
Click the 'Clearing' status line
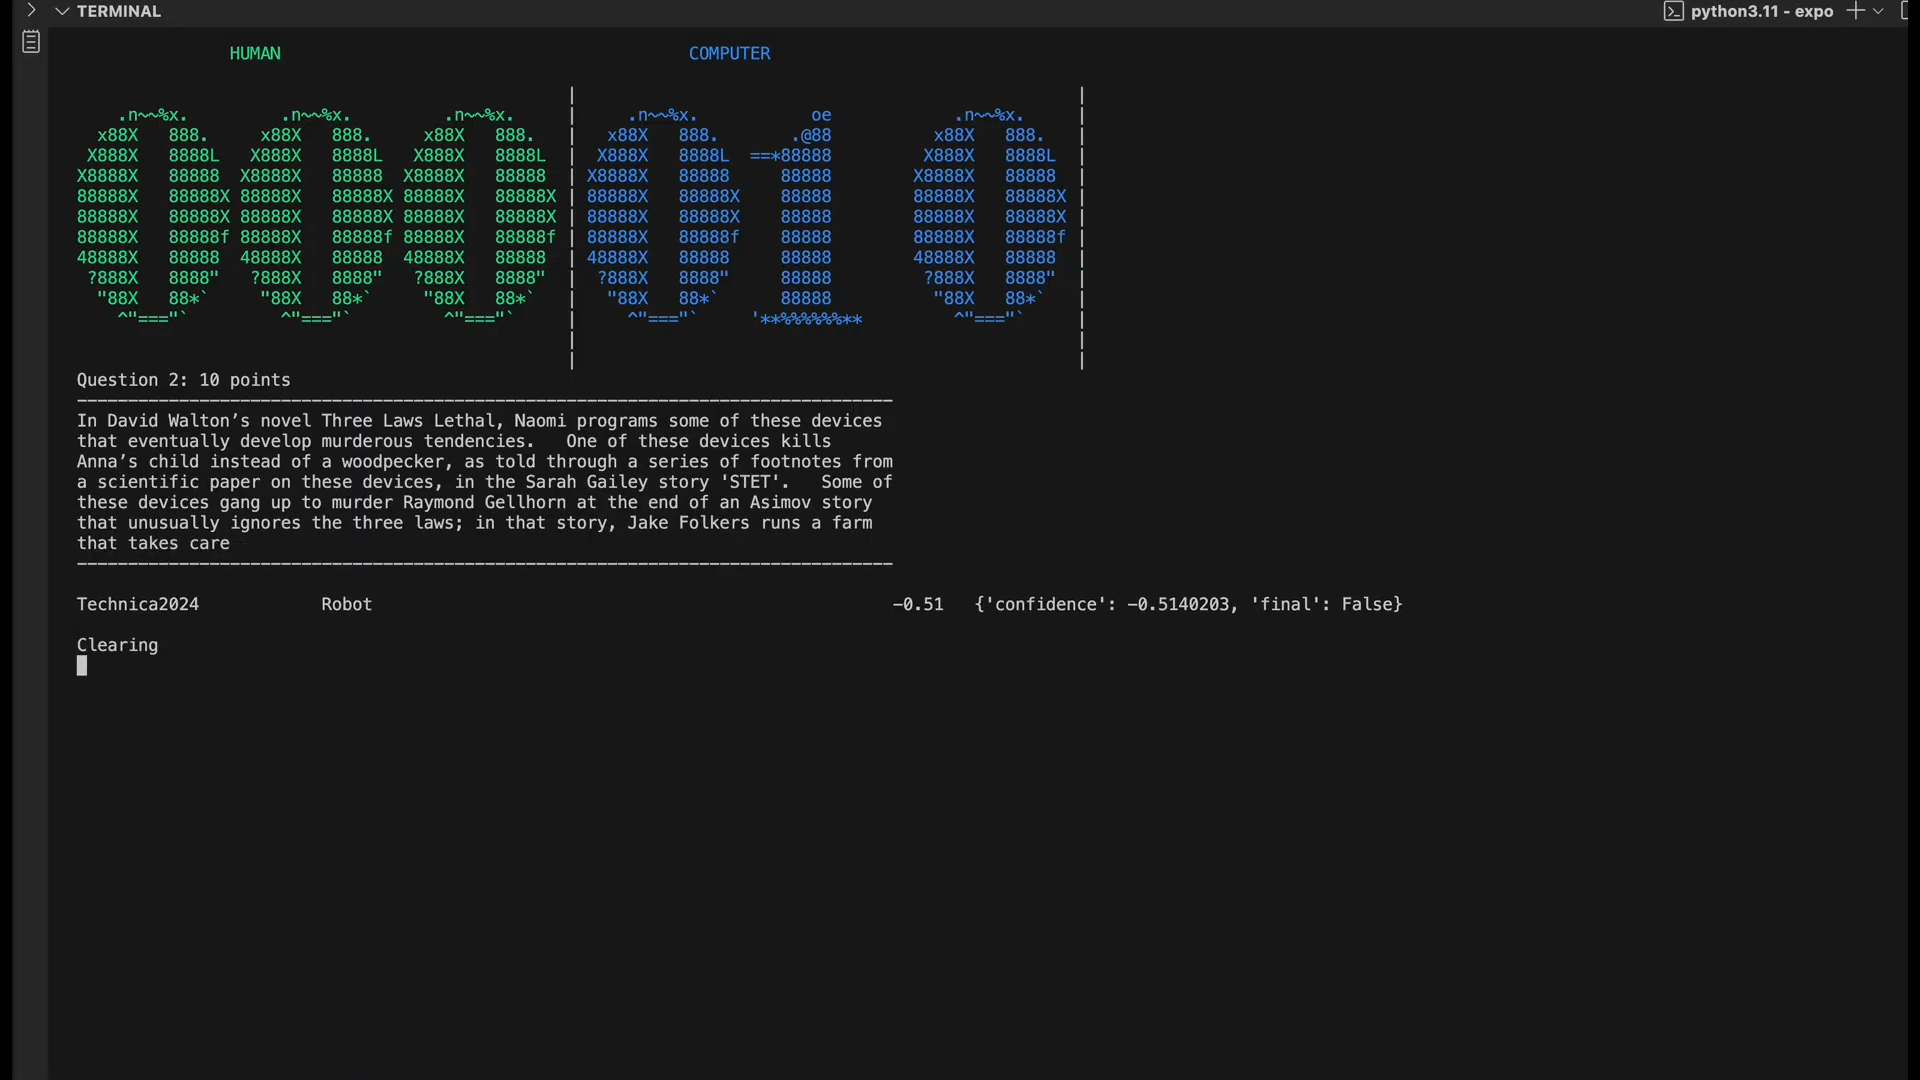tap(117, 645)
